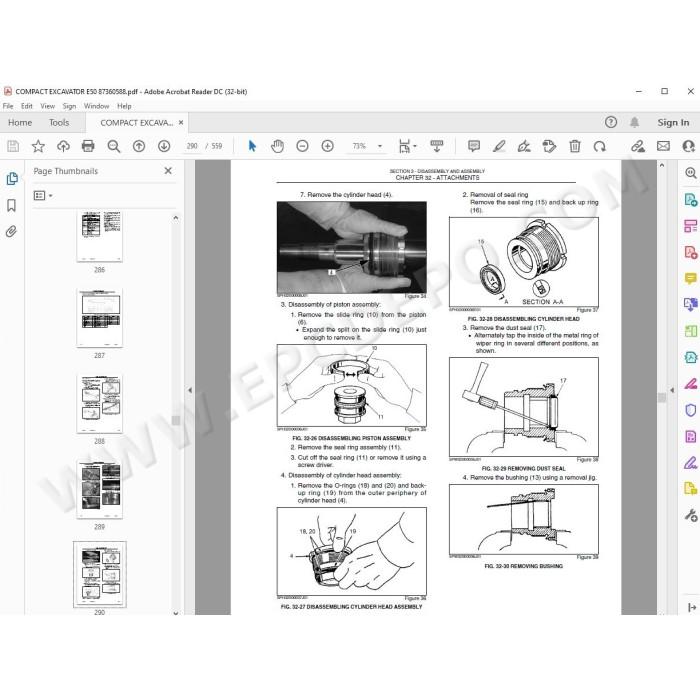Image resolution: width=700 pixels, height=700 pixels.
Task: Open the Help menu
Action: tap(124, 106)
